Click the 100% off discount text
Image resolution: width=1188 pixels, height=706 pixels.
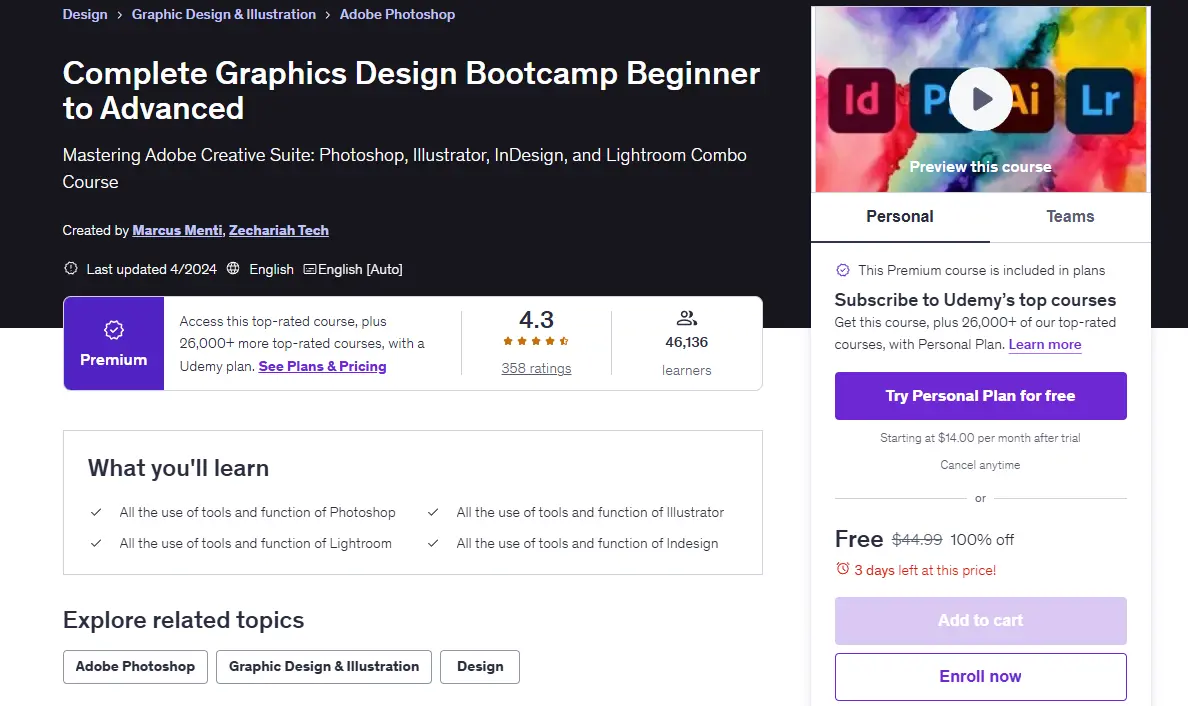982,539
